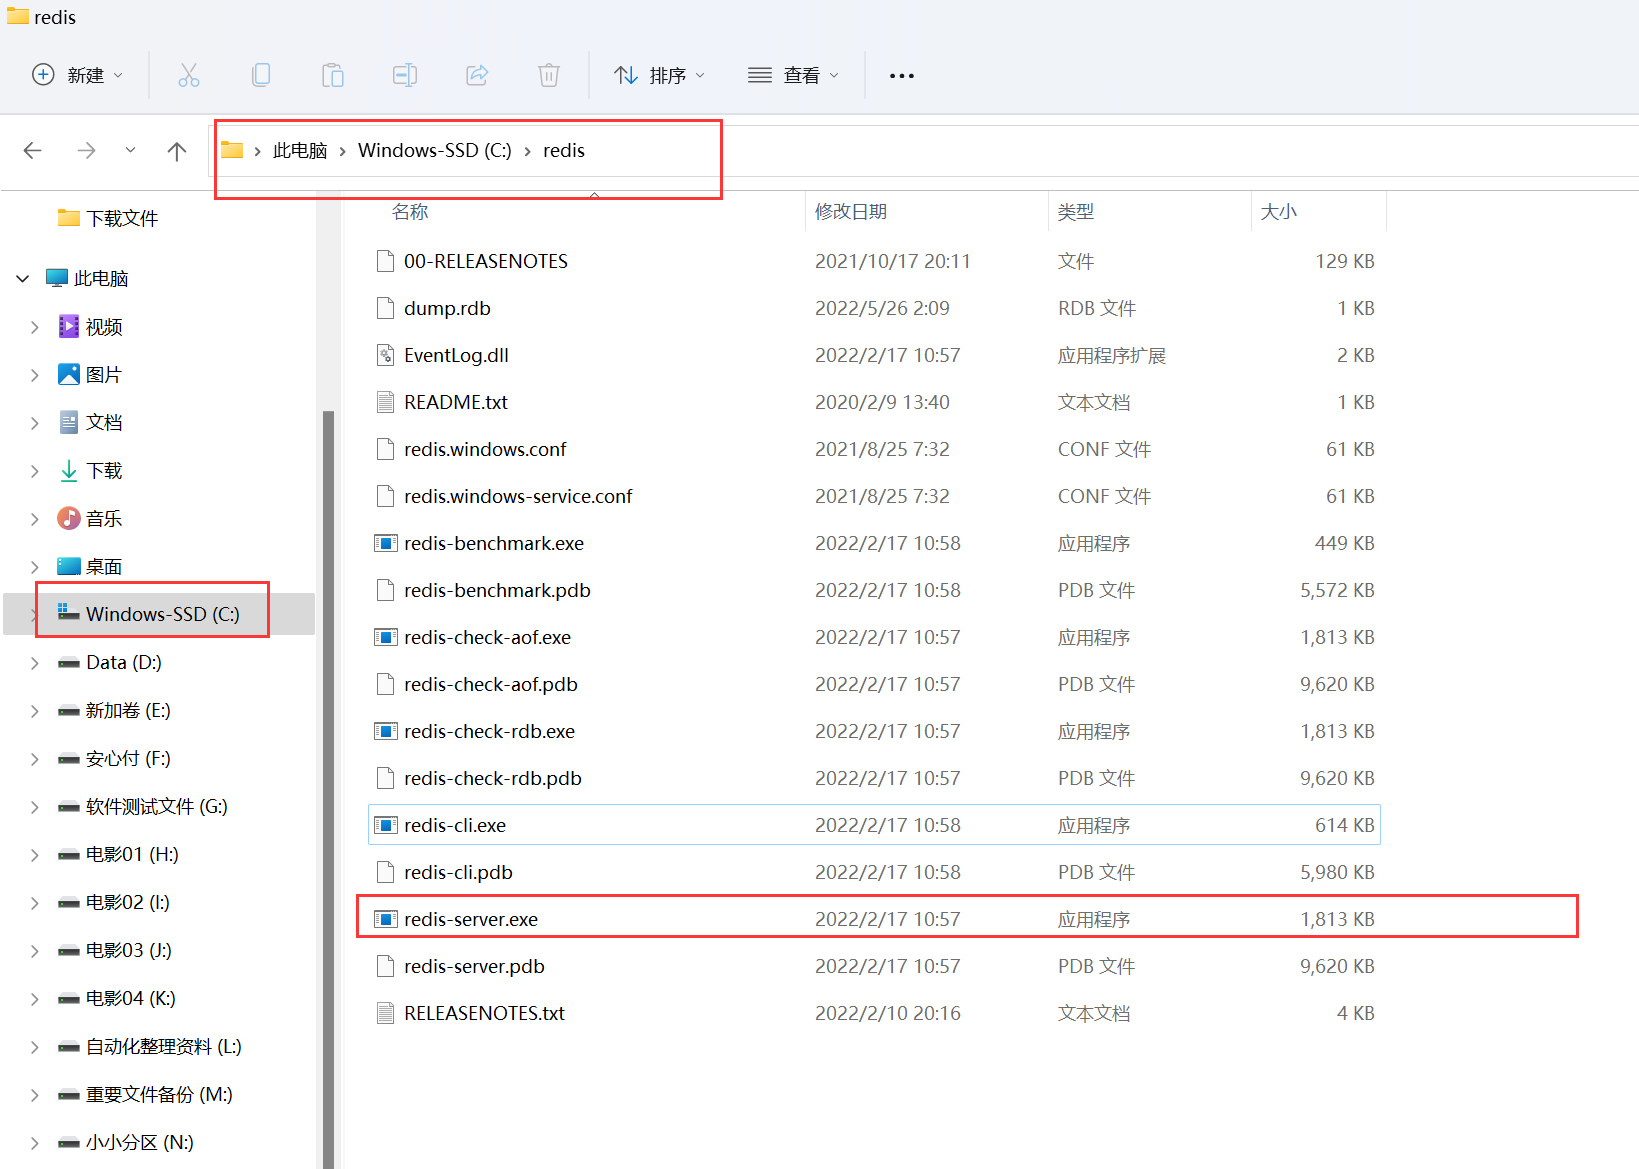Image resolution: width=1639 pixels, height=1169 pixels.
Task: Click the 下载 download arrow icon in sidebar
Action: coord(69,470)
